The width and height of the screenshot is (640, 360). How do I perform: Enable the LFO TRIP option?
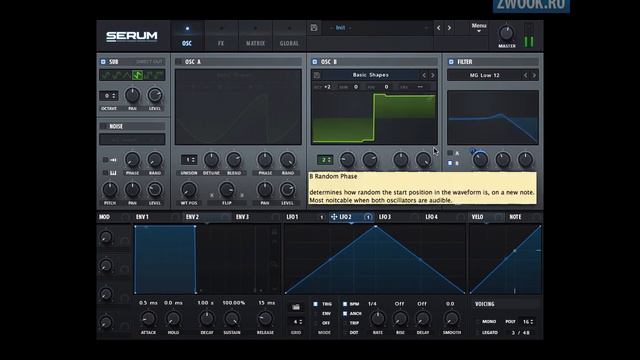coord(345,323)
